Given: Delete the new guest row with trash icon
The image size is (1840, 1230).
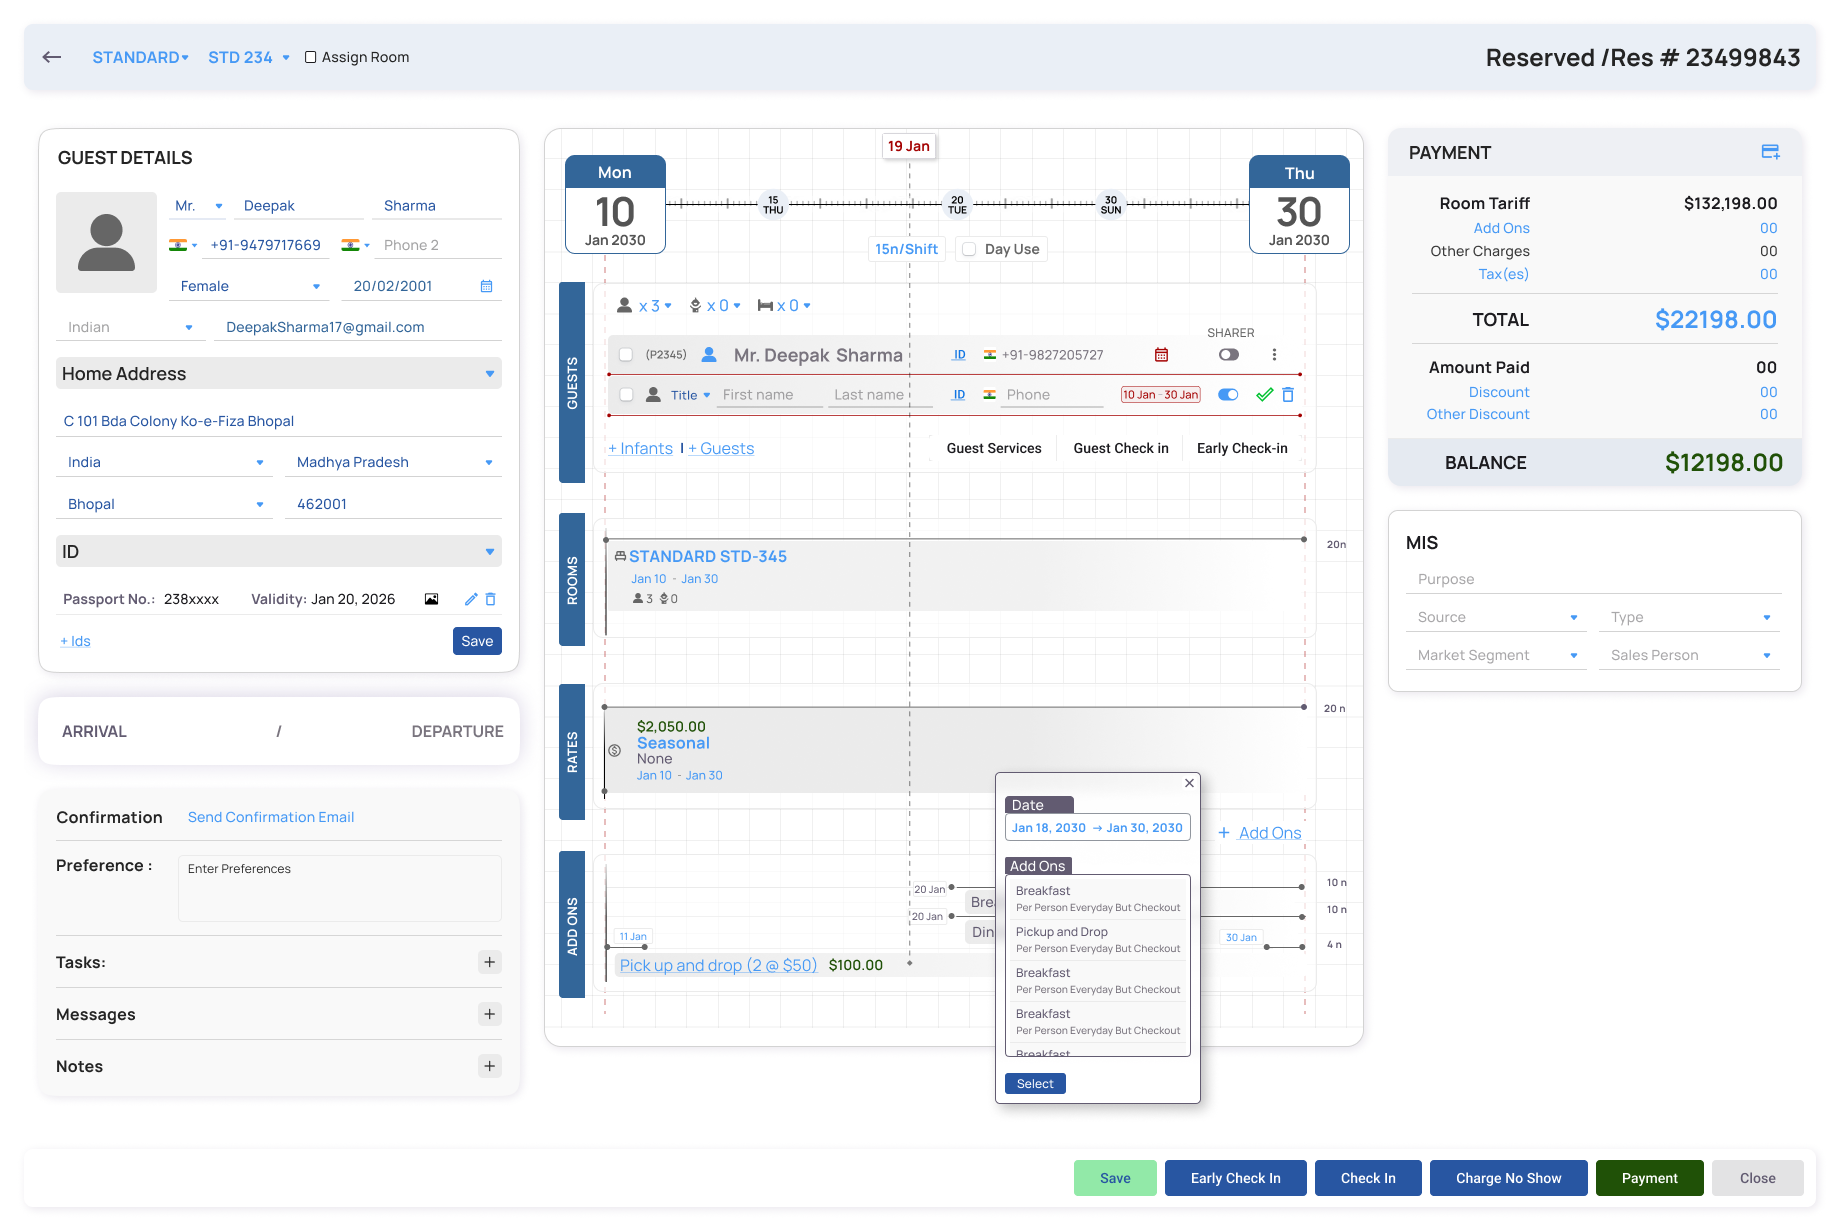Looking at the screenshot, I should 1288,395.
